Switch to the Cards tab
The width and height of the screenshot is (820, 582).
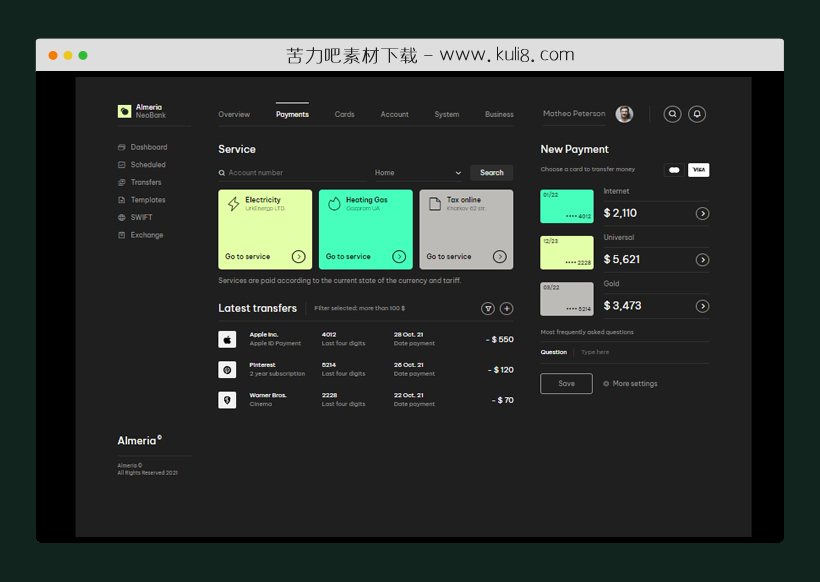coord(344,114)
